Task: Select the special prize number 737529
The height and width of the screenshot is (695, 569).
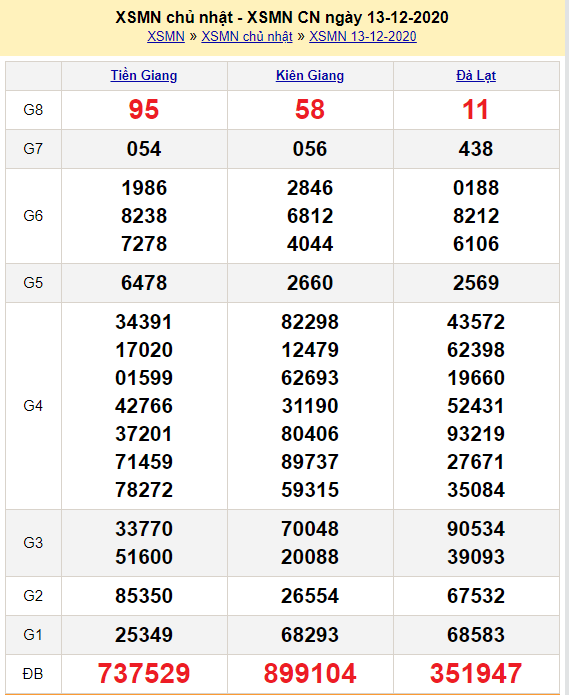Action: (x=144, y=673)
